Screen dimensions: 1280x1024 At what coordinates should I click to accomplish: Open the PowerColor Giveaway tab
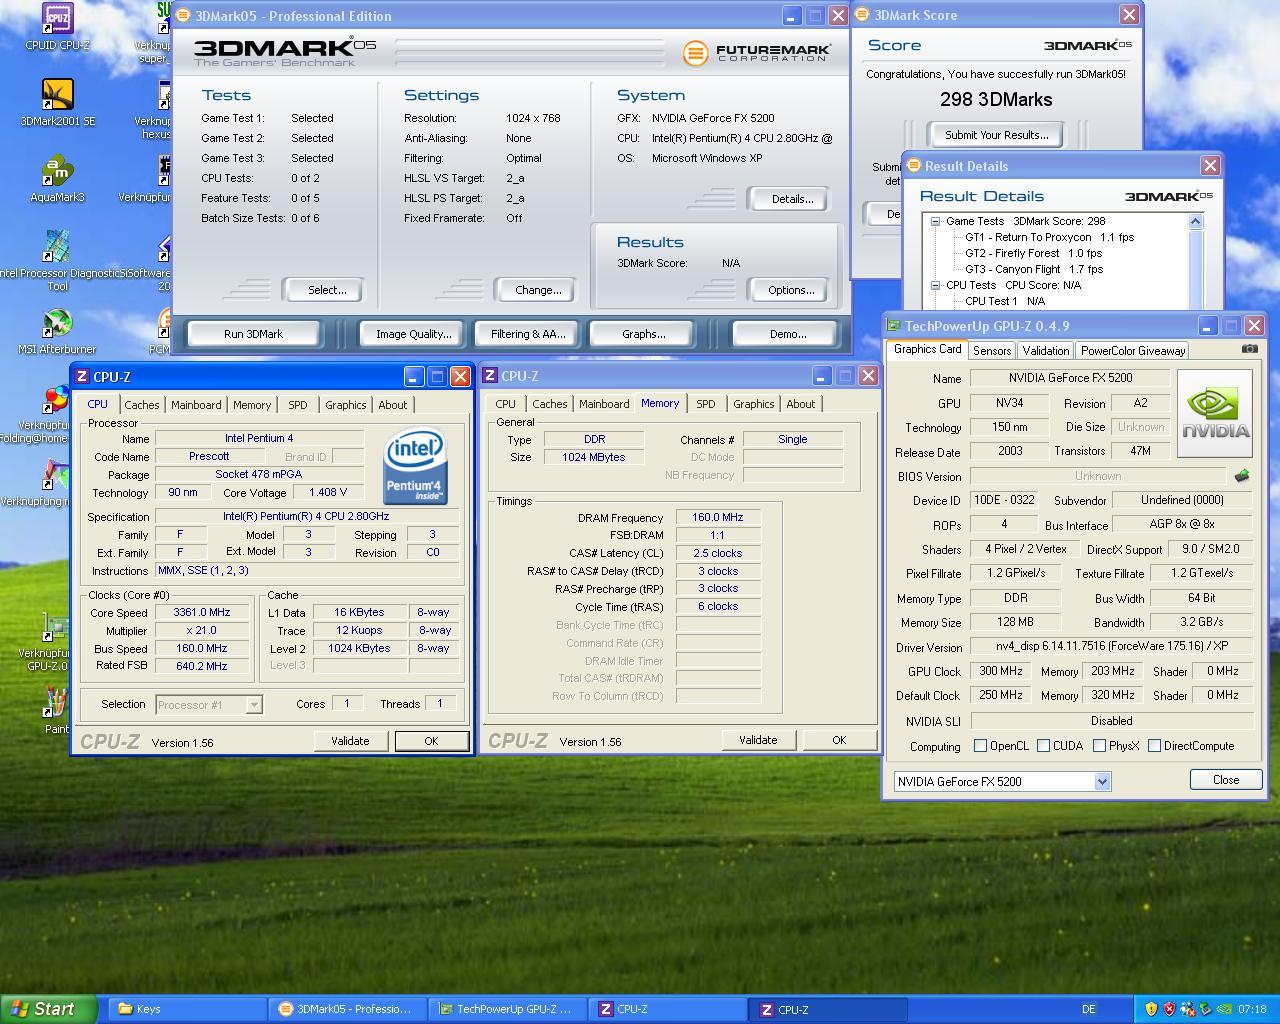pyautogui.click(x=1133, y=351)
